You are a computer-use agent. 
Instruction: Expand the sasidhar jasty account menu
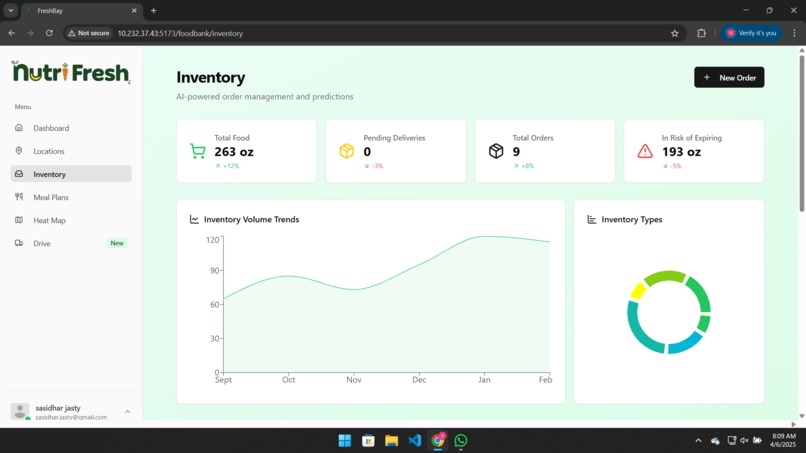[127, 412]
